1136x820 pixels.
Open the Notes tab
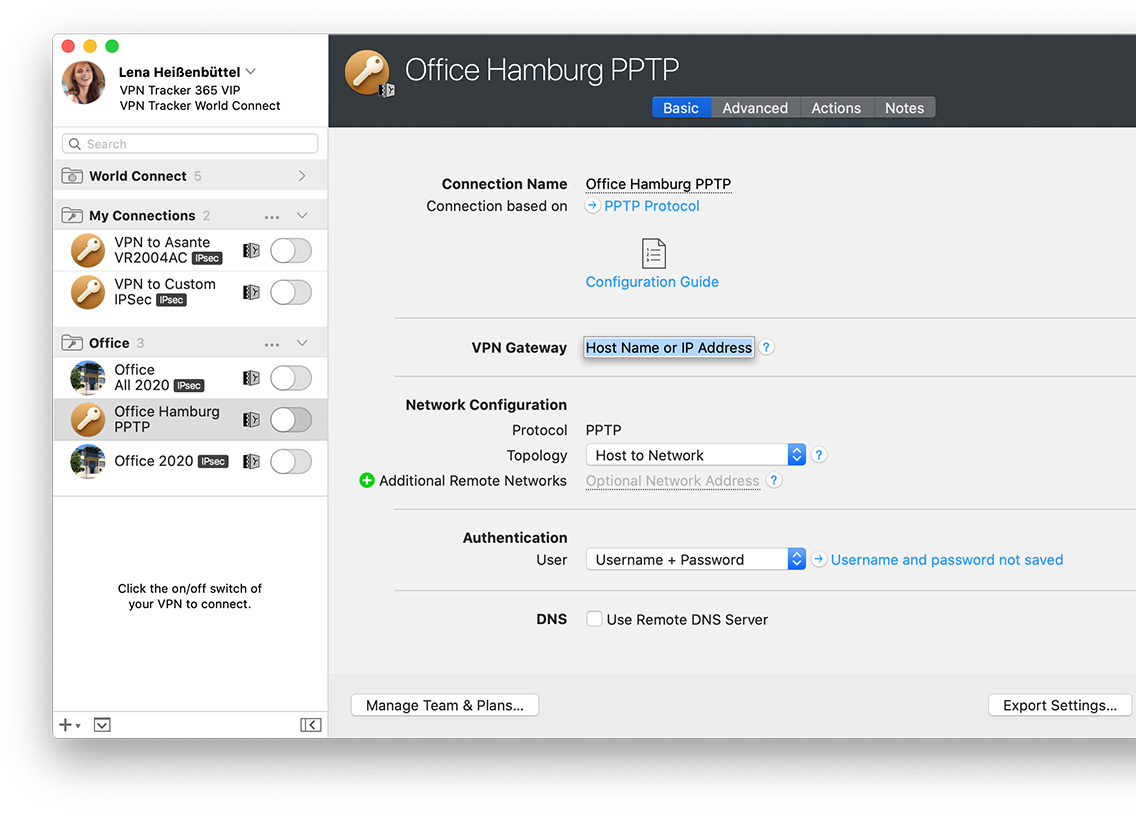pyautogui.click(x=904, y=108)
